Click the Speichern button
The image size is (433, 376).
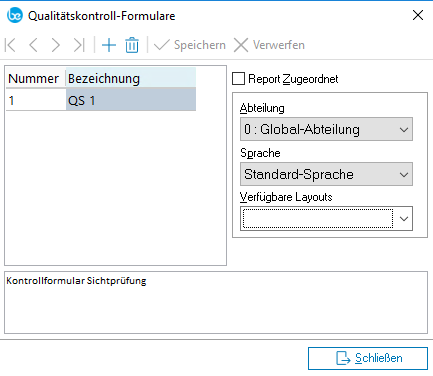click(x=190, y=45)
